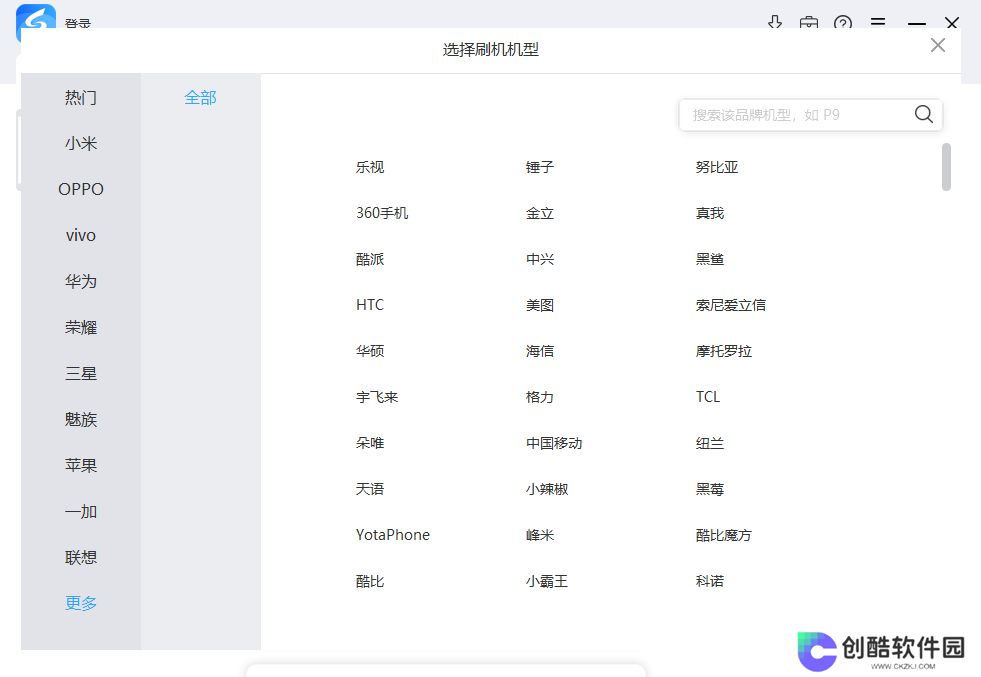
Task: Open the download icon in title bar
Action: (x=775, y=22)
